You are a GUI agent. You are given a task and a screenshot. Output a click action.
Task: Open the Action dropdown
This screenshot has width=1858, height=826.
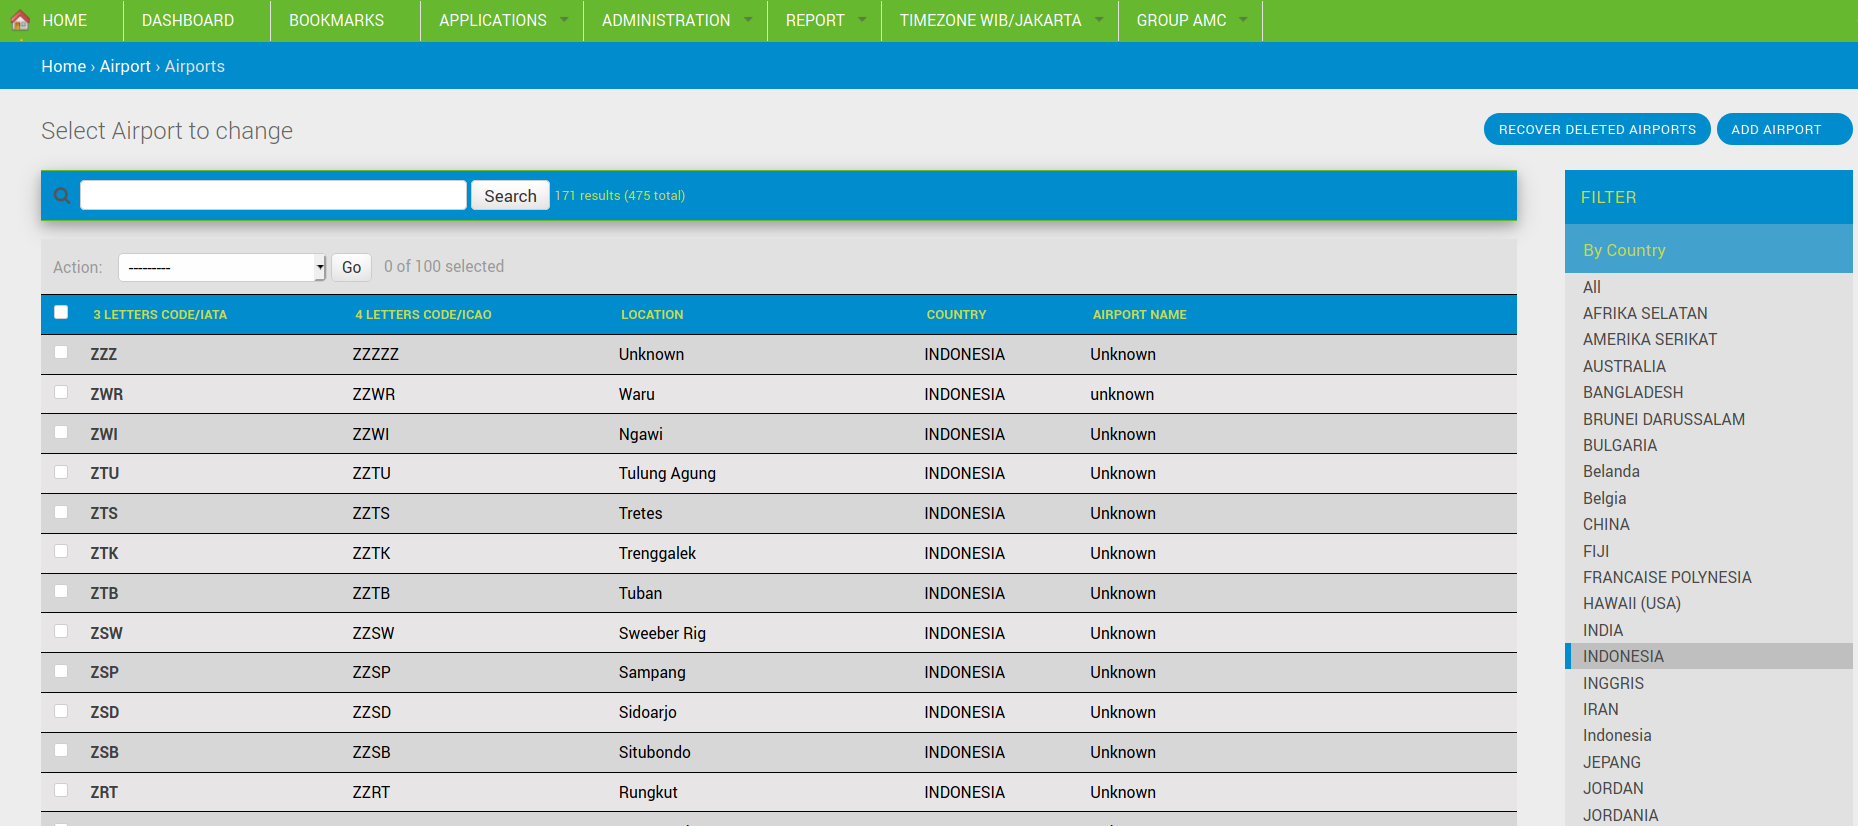click(221, 267)
